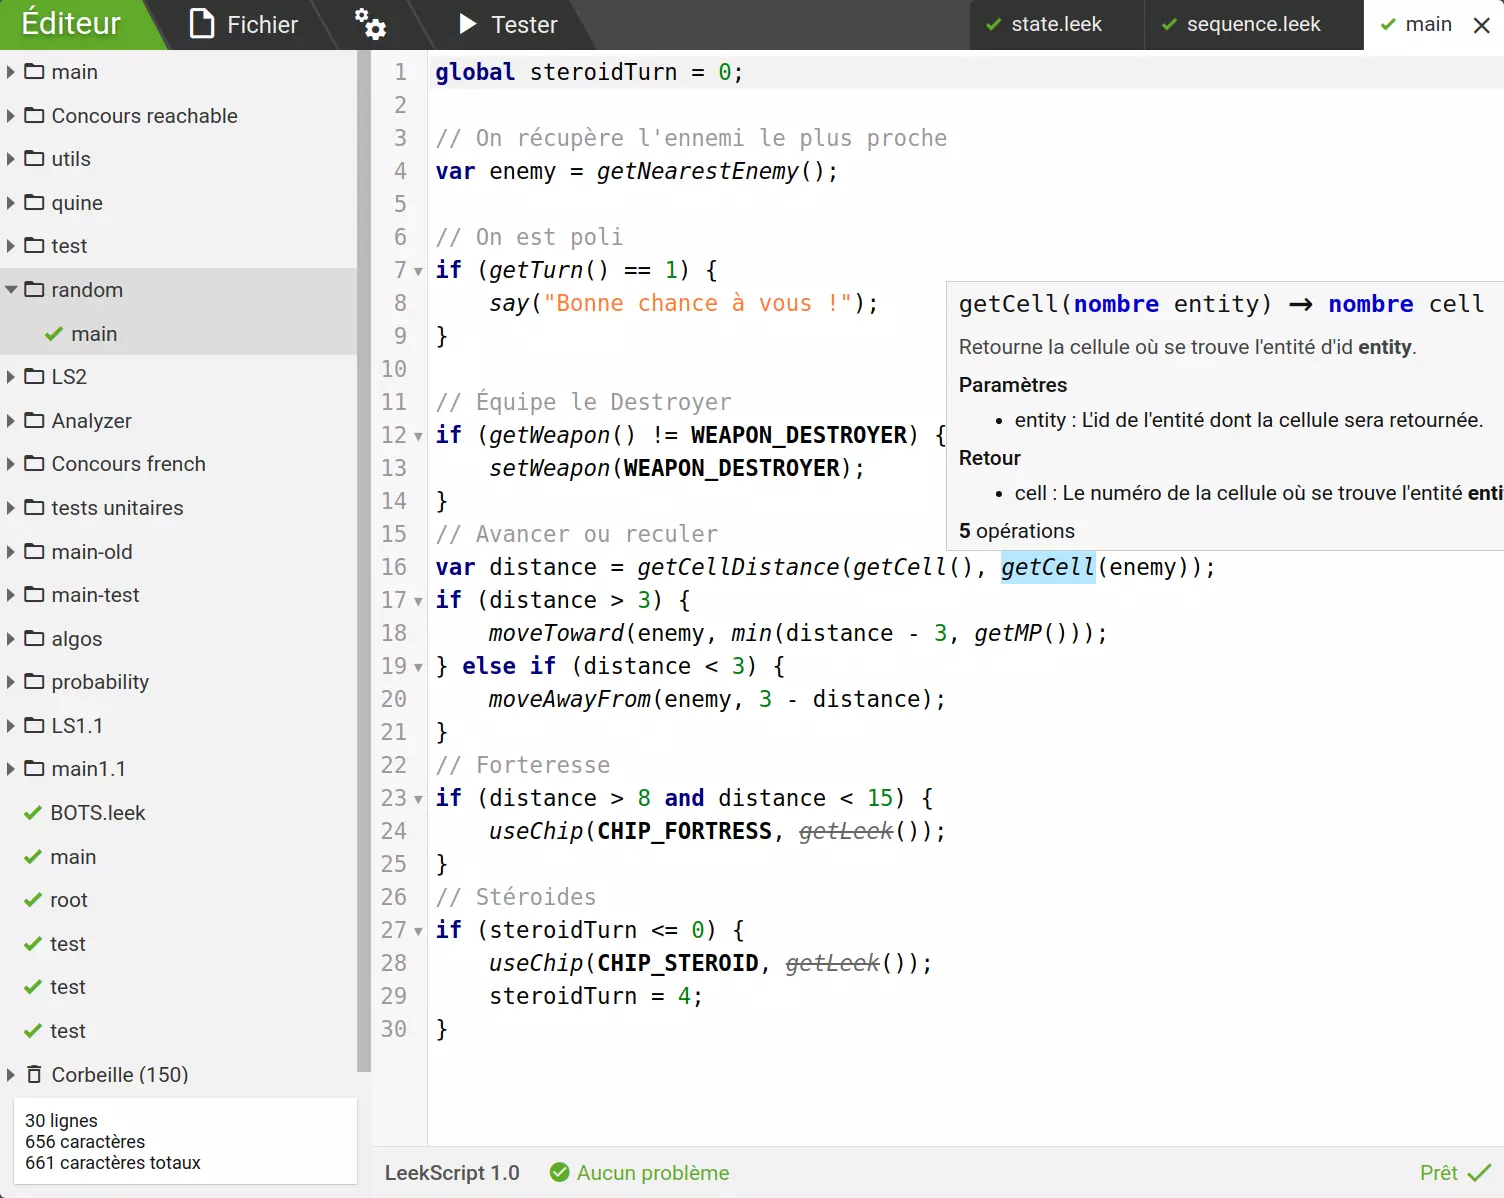Viewport: 1504px width, 1198px height.
Task: Click the checkmark next to BOTS.leek
Action: [x=33, y=813]
